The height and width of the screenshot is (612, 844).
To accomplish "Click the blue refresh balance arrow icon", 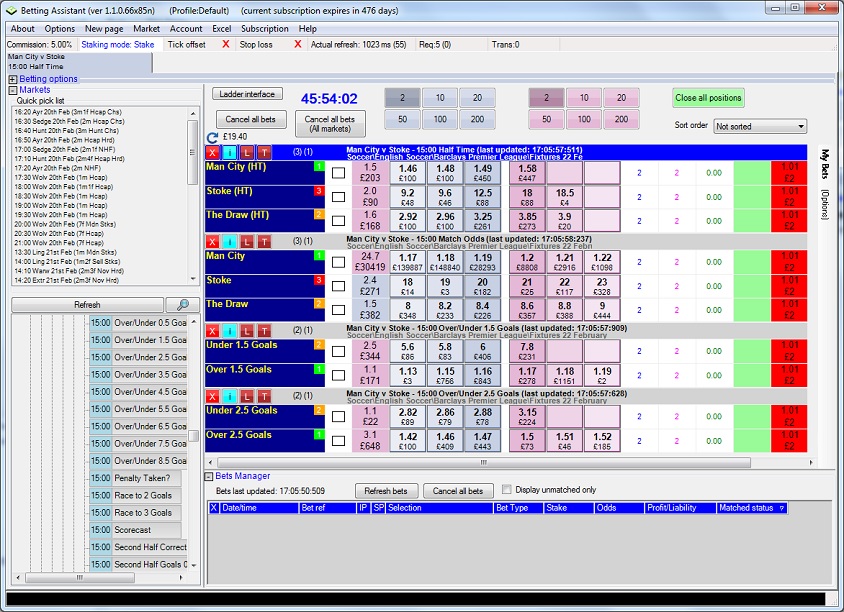I will (x=213, y=137).
